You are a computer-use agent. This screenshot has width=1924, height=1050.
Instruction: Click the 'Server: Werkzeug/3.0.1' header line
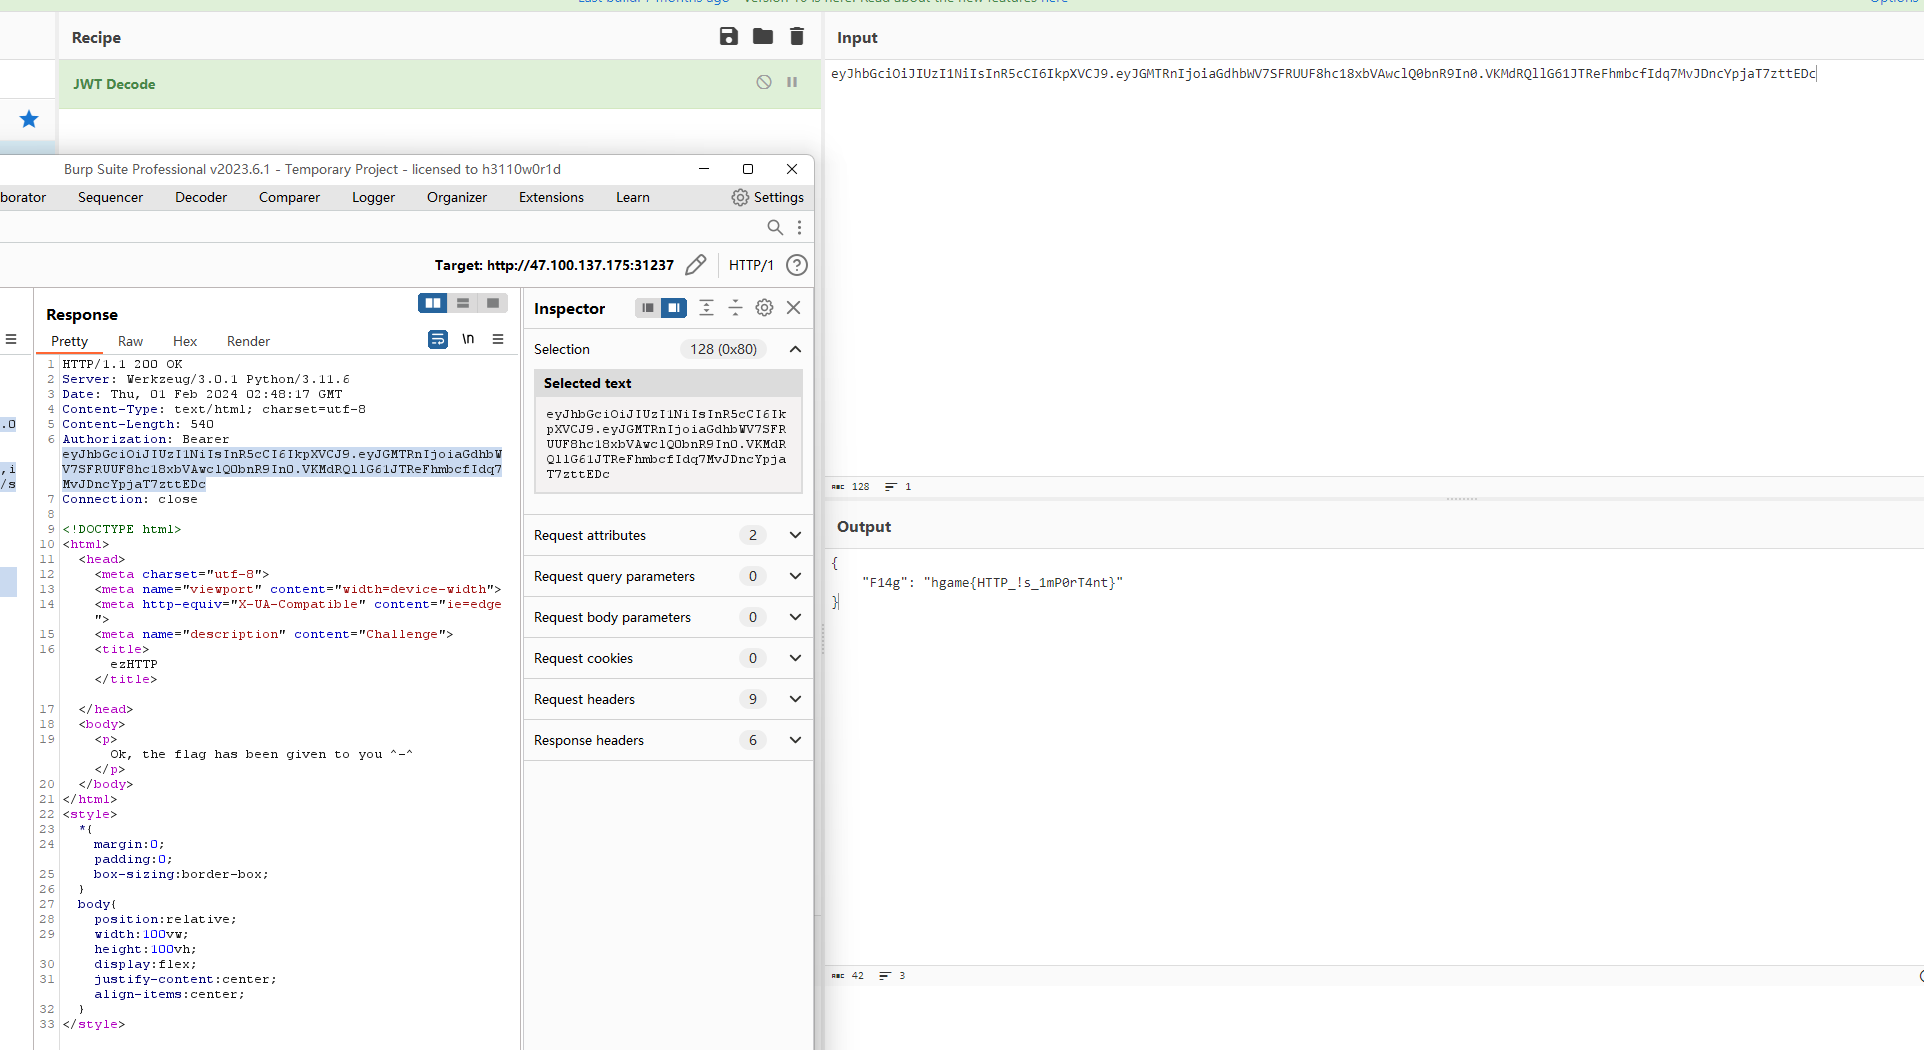206,379
